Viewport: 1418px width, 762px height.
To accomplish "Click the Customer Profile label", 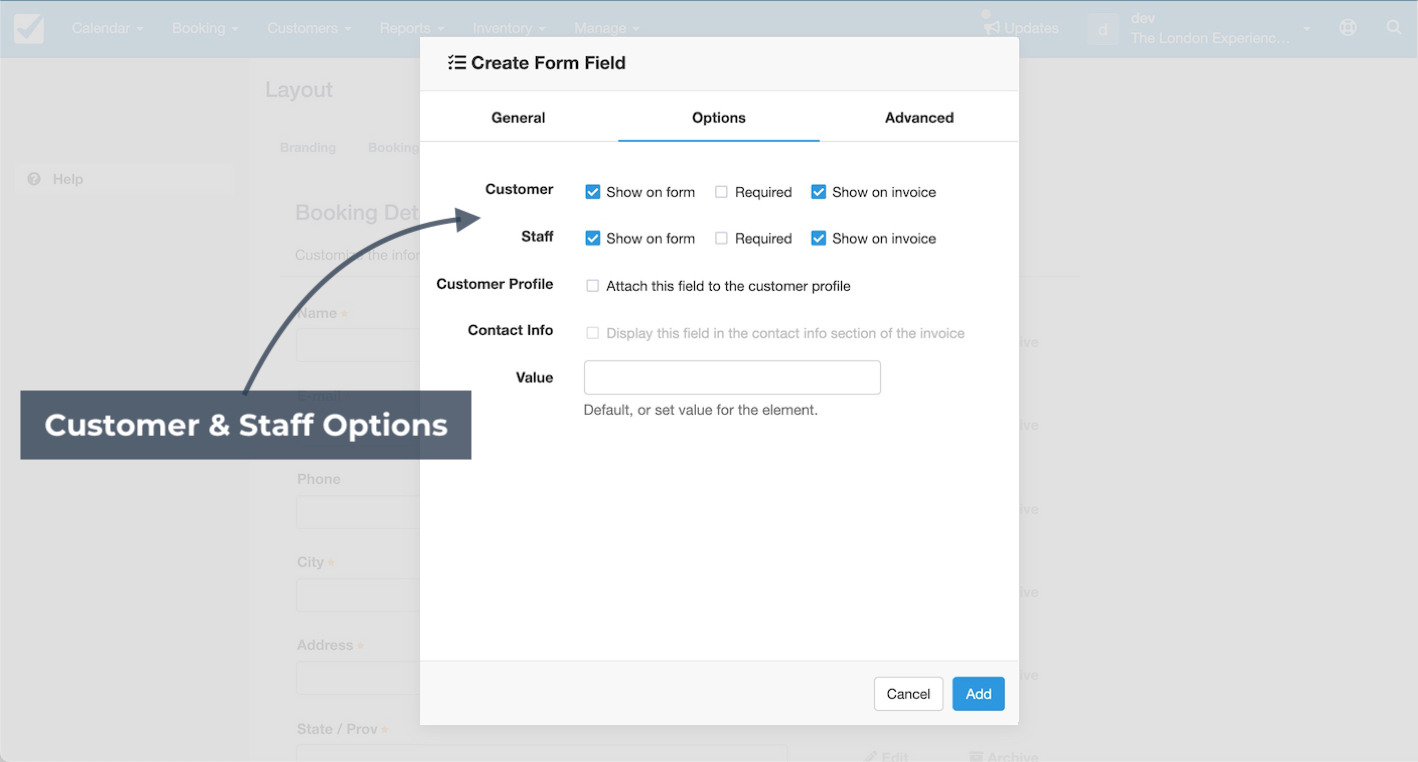I will click(x=495, y=284).
